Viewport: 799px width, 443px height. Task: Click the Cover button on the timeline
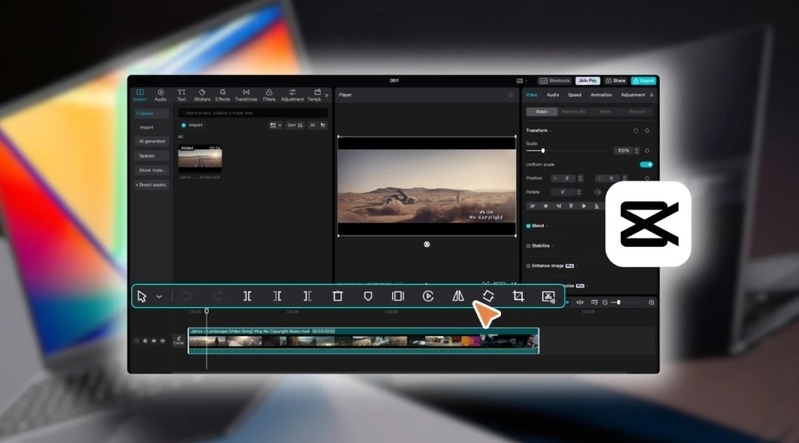click(178, 341)
